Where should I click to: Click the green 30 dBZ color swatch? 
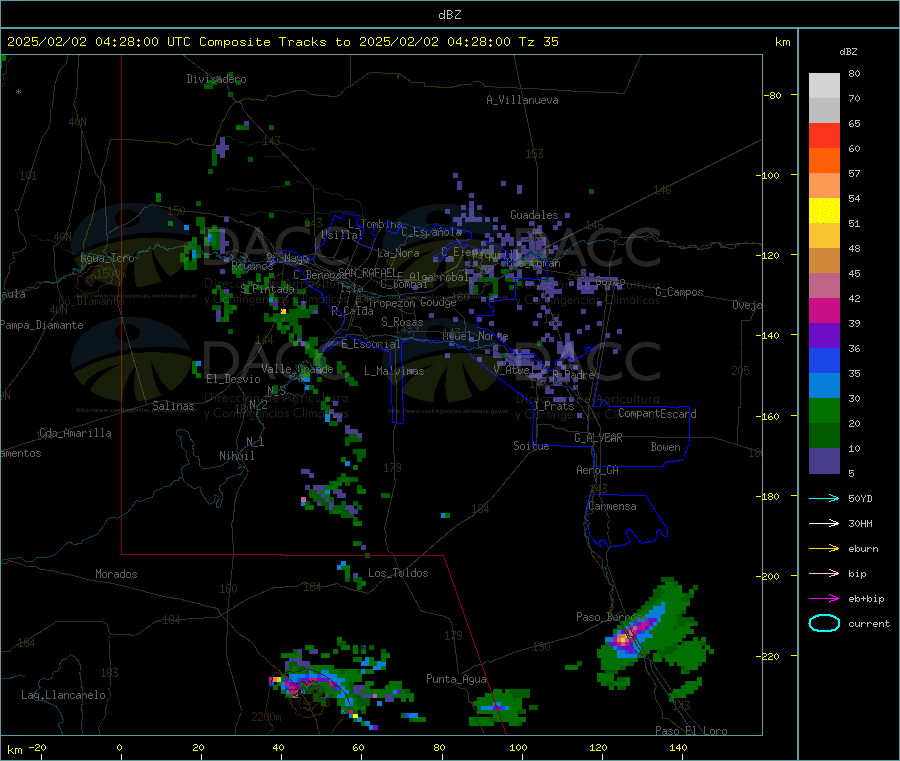(x=824, y=410)
